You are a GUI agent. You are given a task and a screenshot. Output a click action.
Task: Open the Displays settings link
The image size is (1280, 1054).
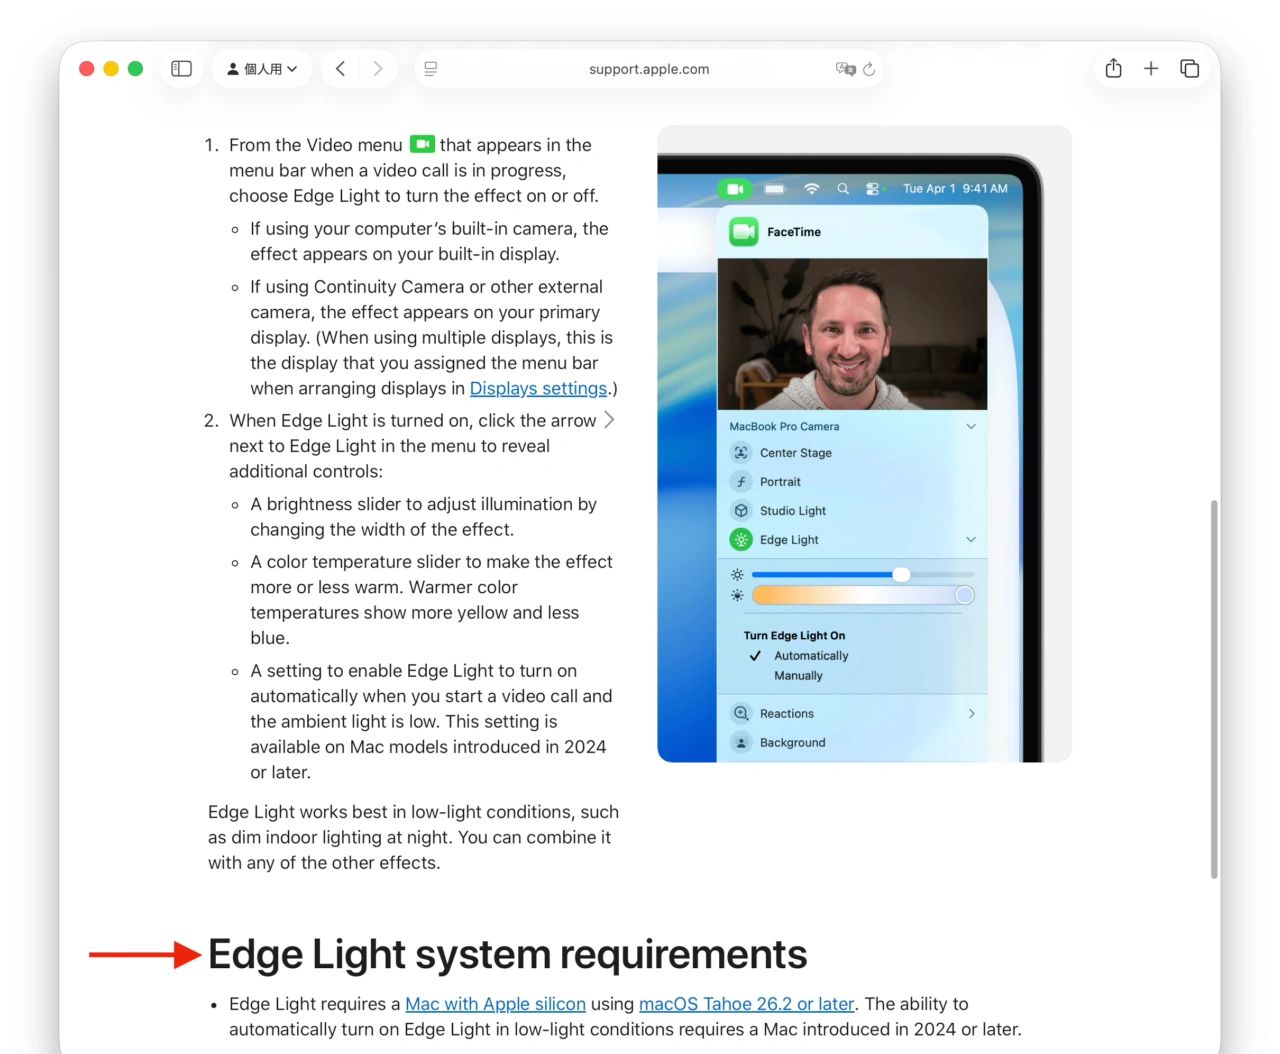pos(538,388)
